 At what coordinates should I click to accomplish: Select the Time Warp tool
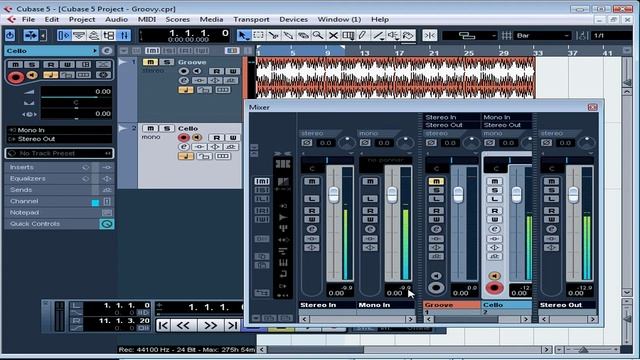pos(348,36)
